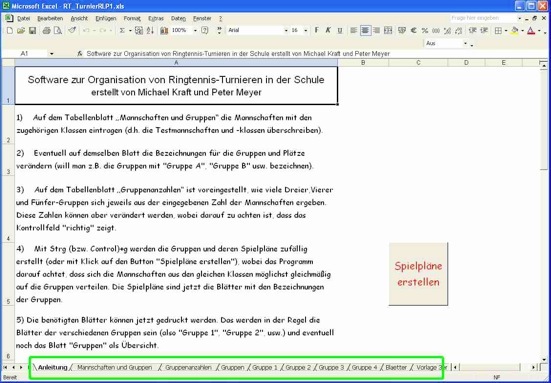Toggle bold formatting (F)
The width and height of the screenshot is (551, 383).
tap(317, 31)
